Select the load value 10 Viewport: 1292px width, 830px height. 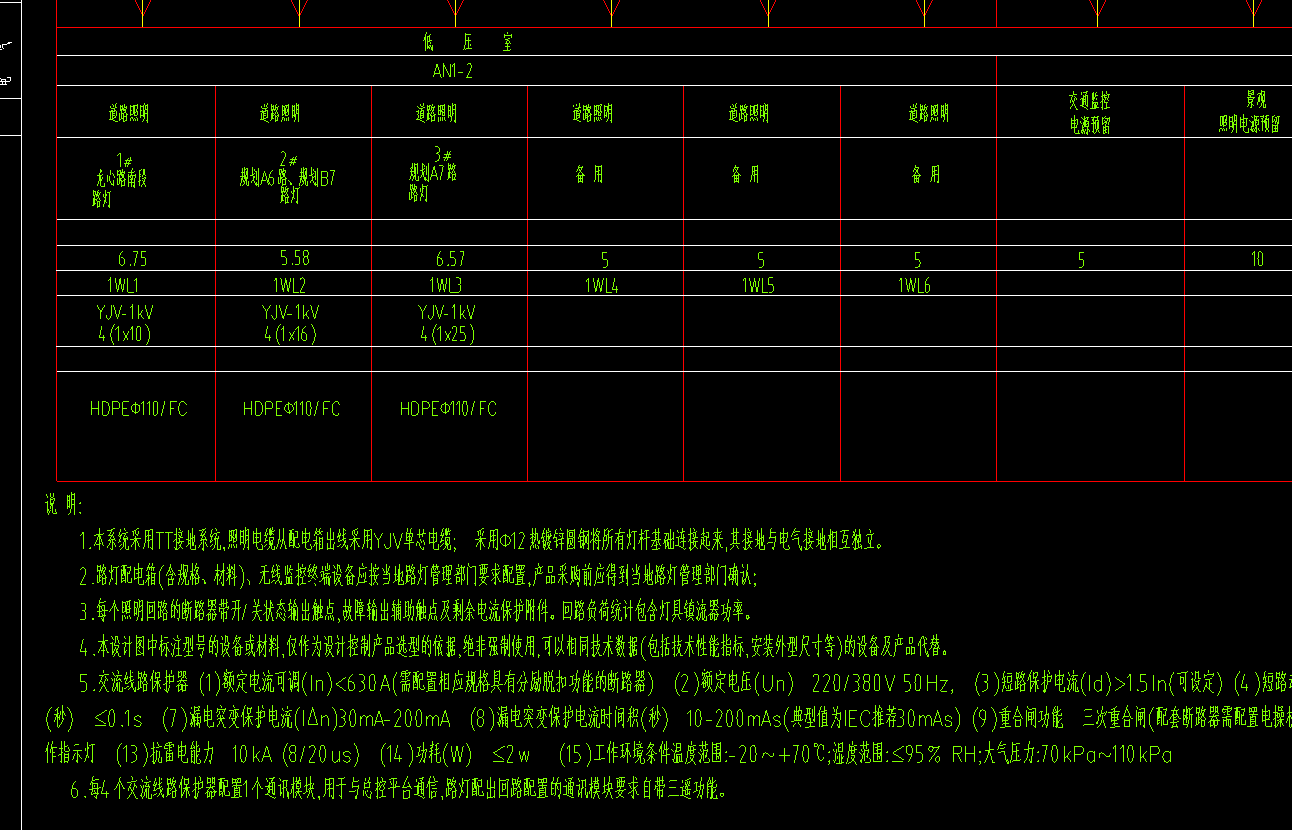[1257, 259]
